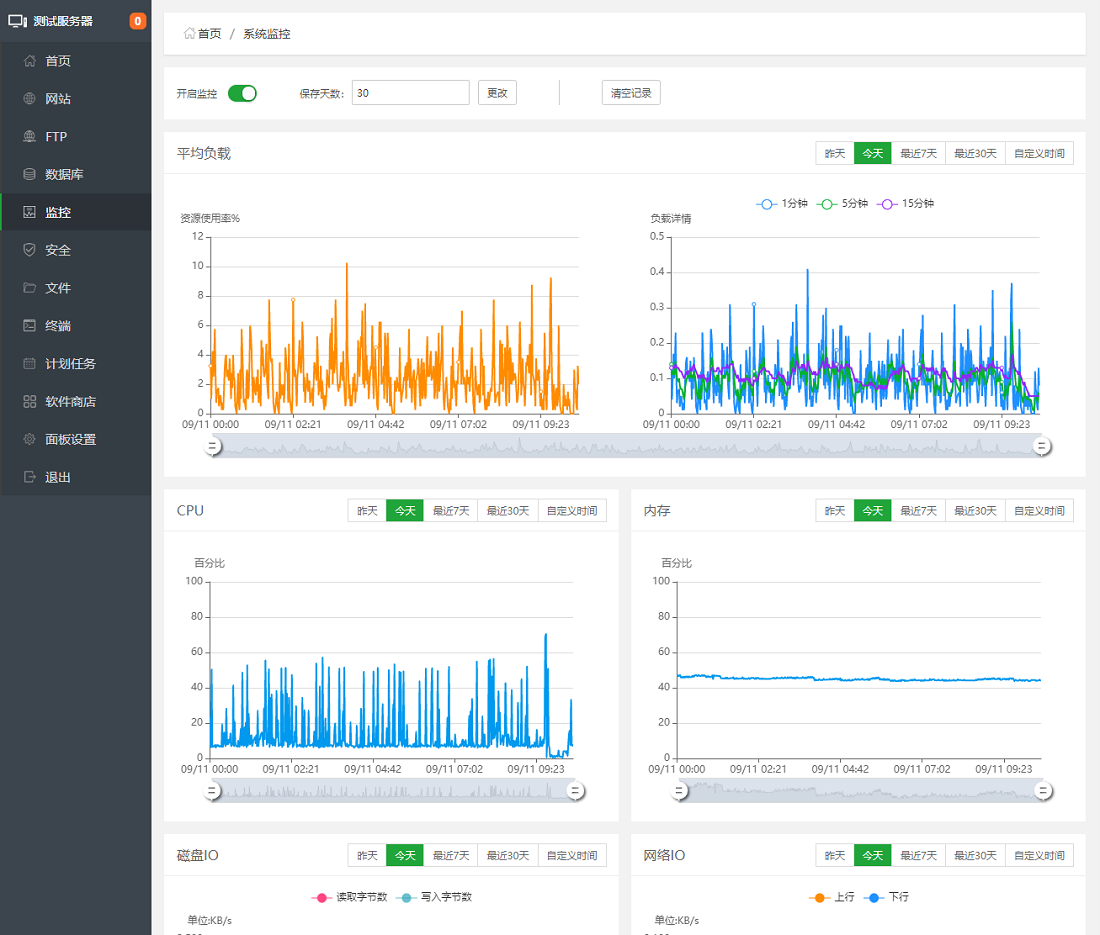1100x935 pixels.
Task: Choose 自定义时间 in average load panel
Action: pyautogui.click(x=1039, y=154)
